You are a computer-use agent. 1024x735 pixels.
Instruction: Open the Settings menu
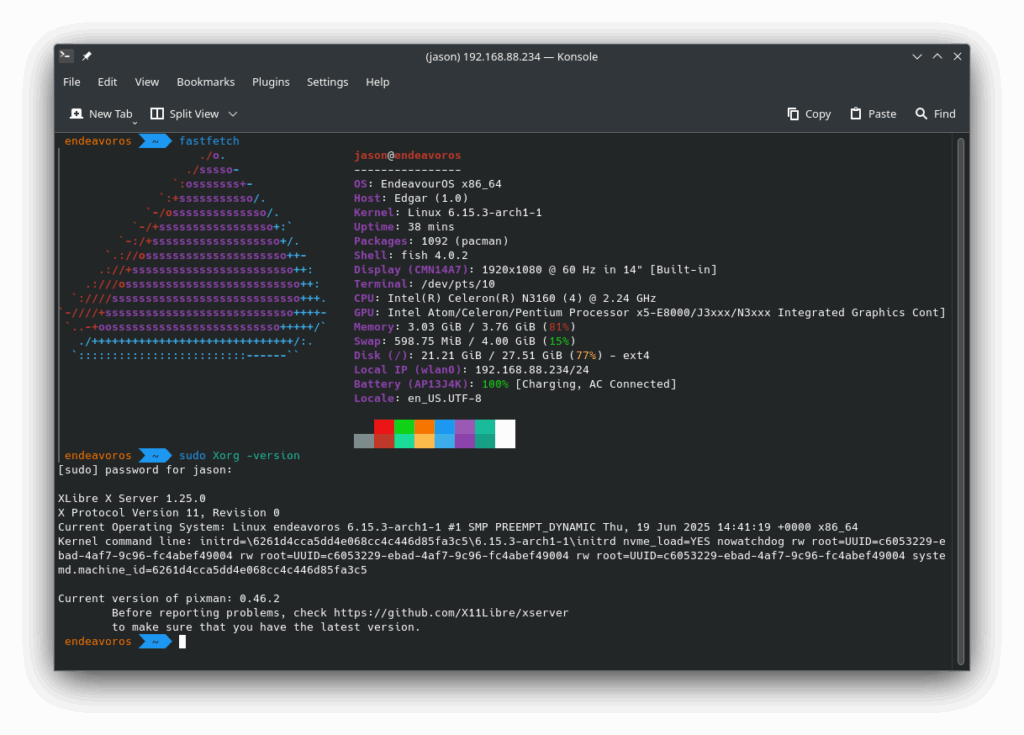327,82
